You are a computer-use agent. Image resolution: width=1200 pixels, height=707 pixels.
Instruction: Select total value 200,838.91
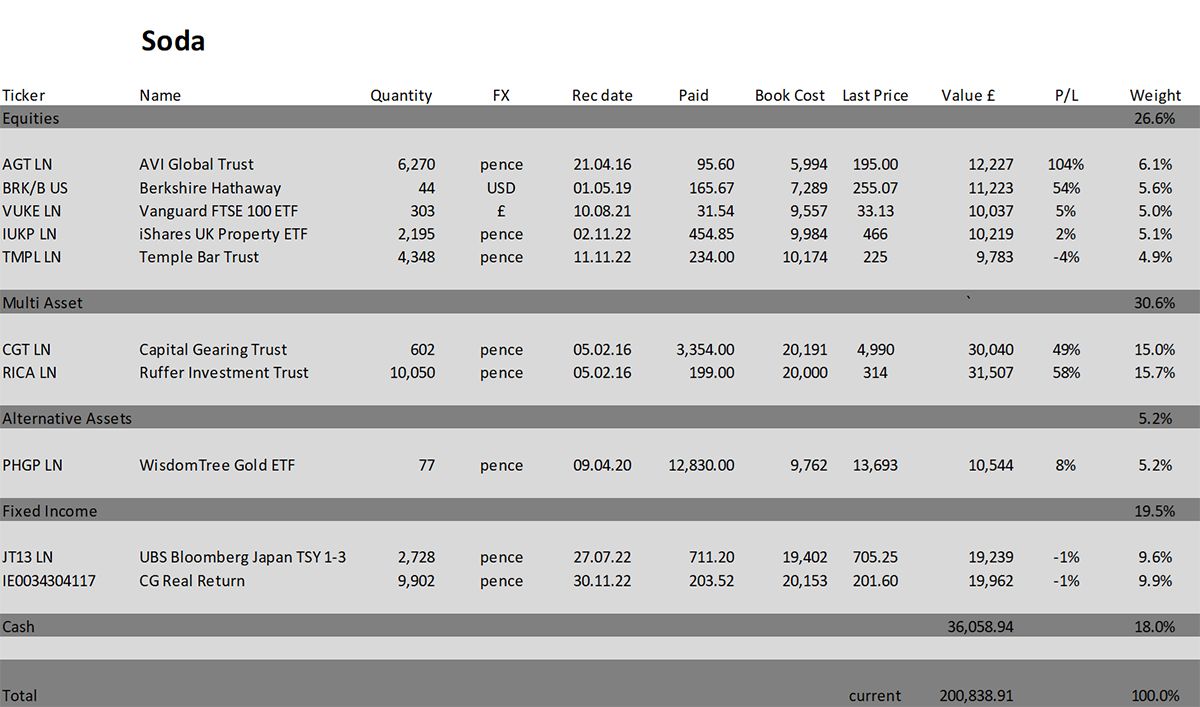(977, 695)
